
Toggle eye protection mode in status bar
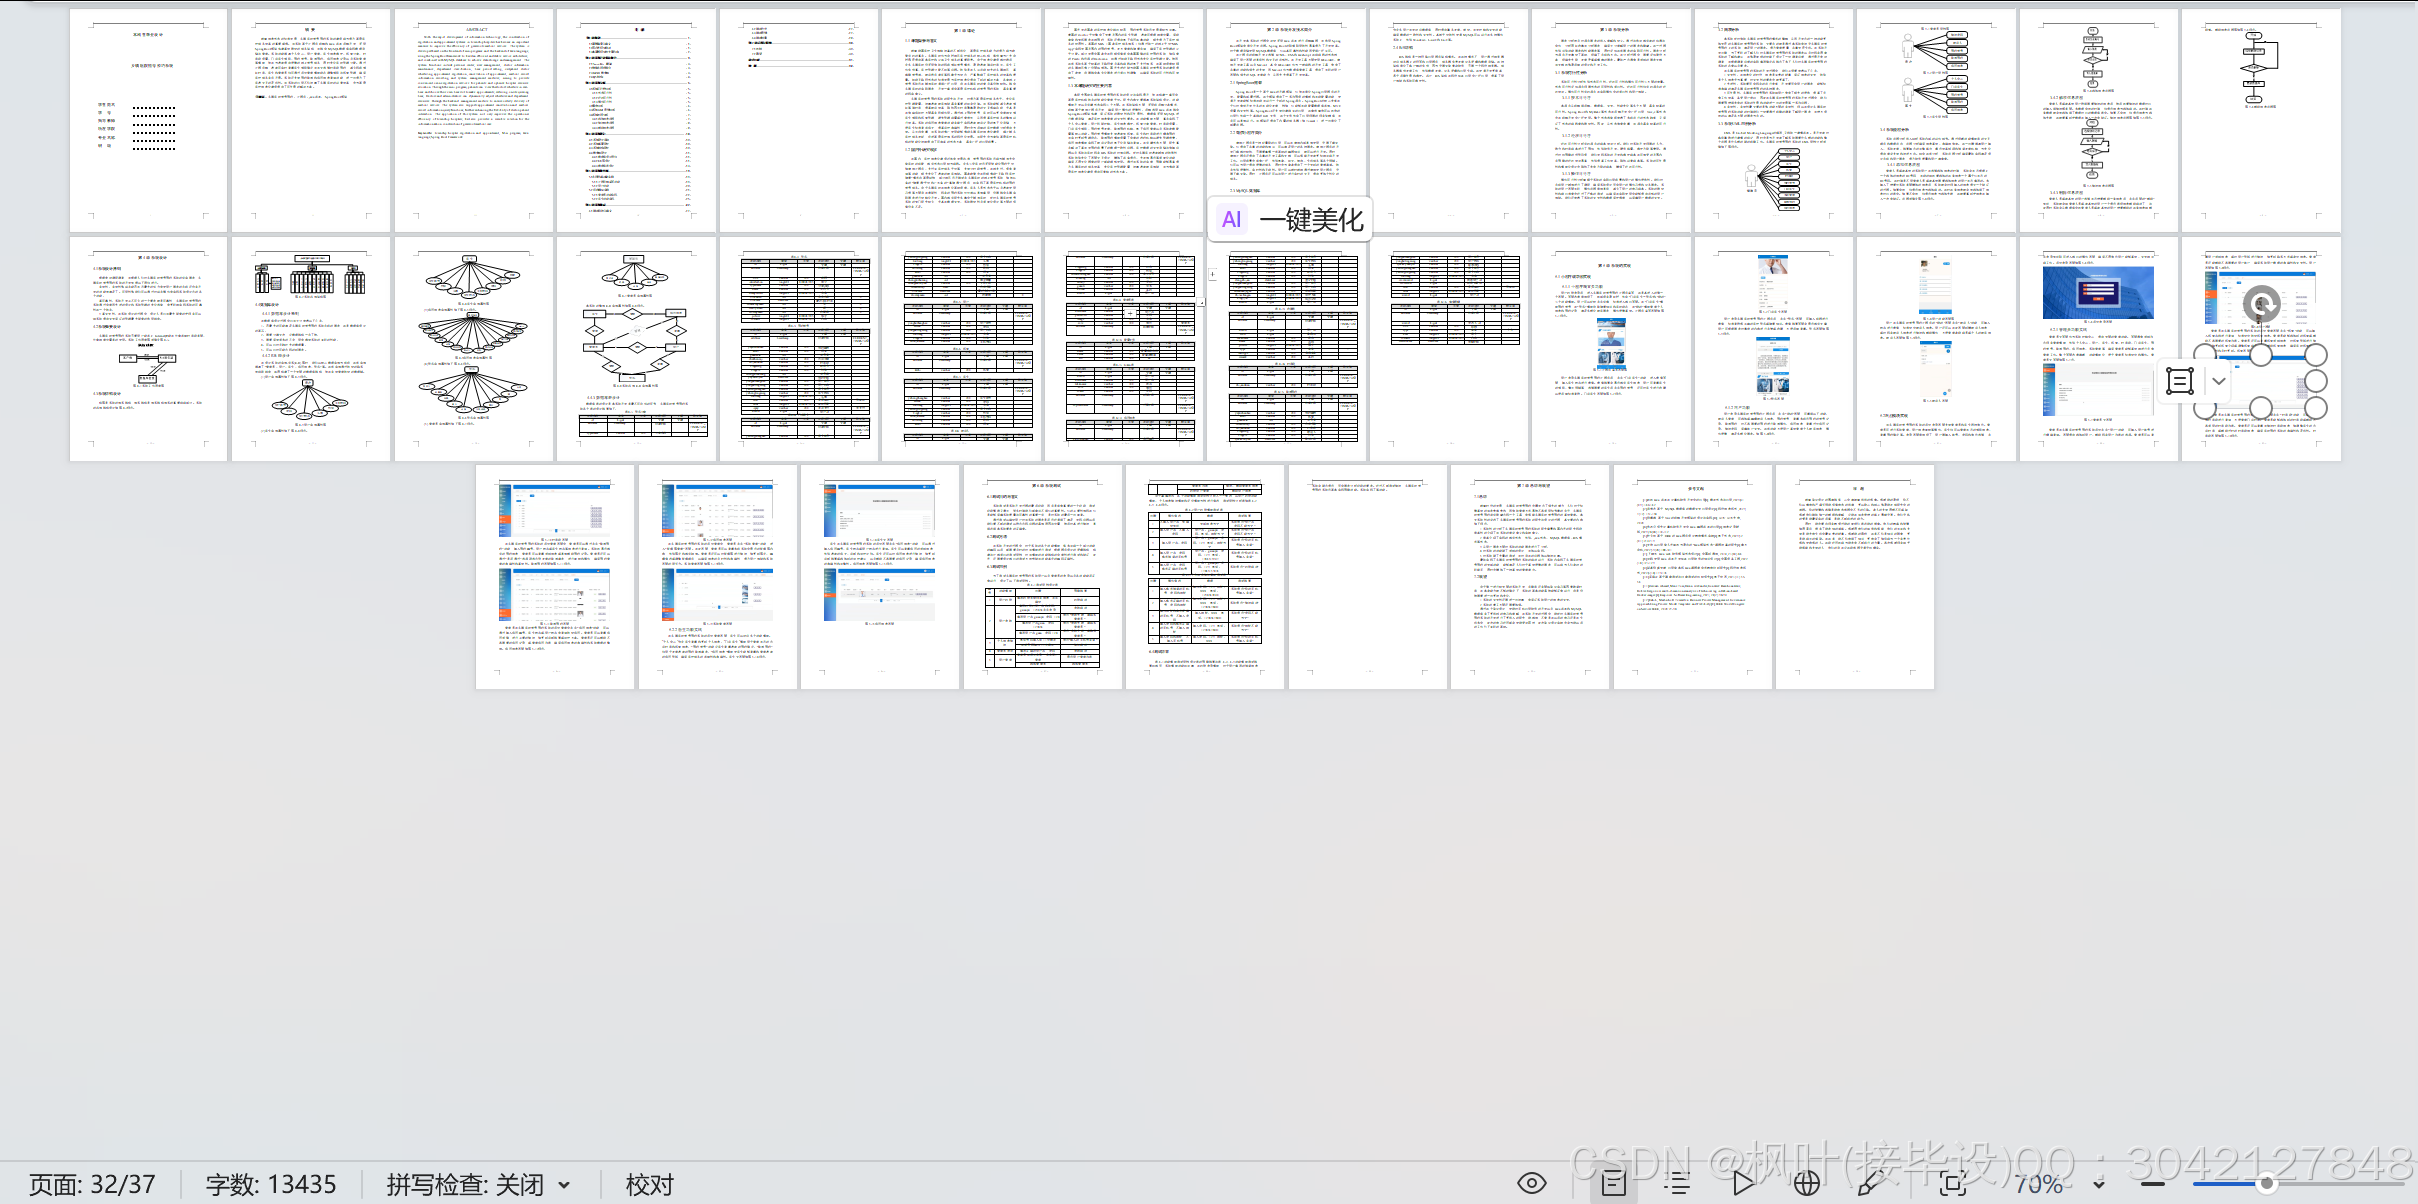pos(1531,1184)
